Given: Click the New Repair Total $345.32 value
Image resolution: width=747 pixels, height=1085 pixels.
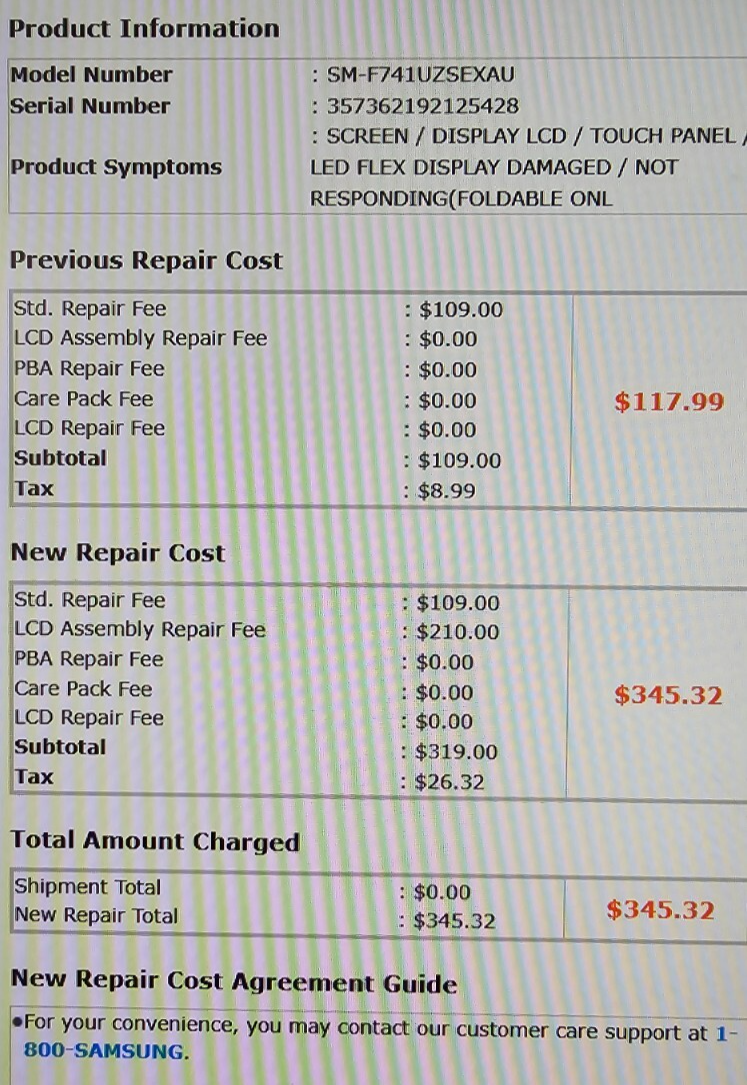Looking at the screenshot, I should point(454,921).
